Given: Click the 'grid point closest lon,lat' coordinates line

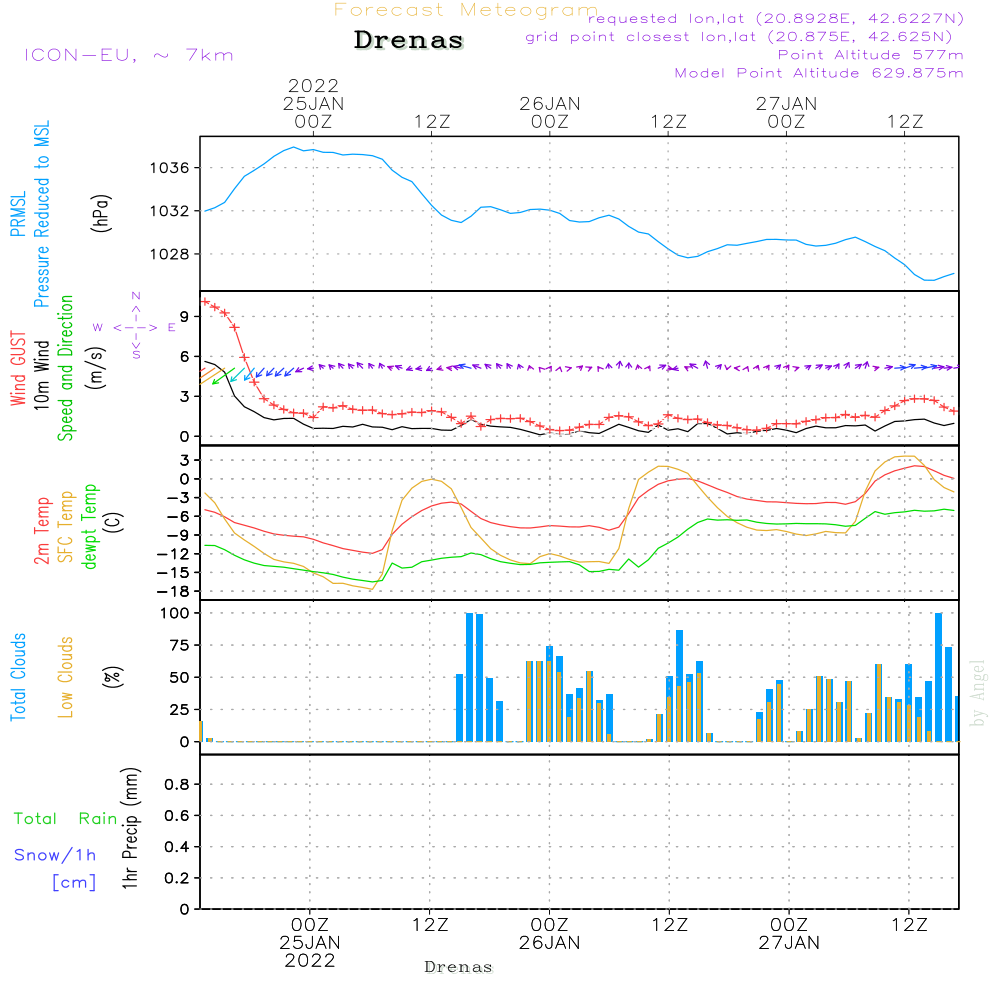Looking at the screenshot, I should (x=739, y=37).
